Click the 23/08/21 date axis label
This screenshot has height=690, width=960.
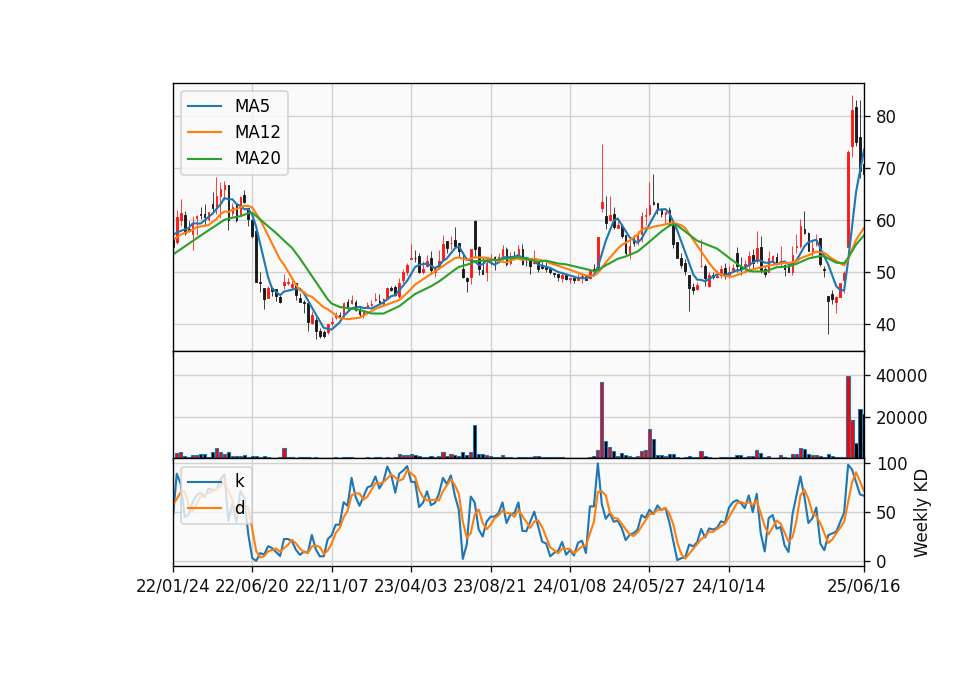(x=490, y=586)
